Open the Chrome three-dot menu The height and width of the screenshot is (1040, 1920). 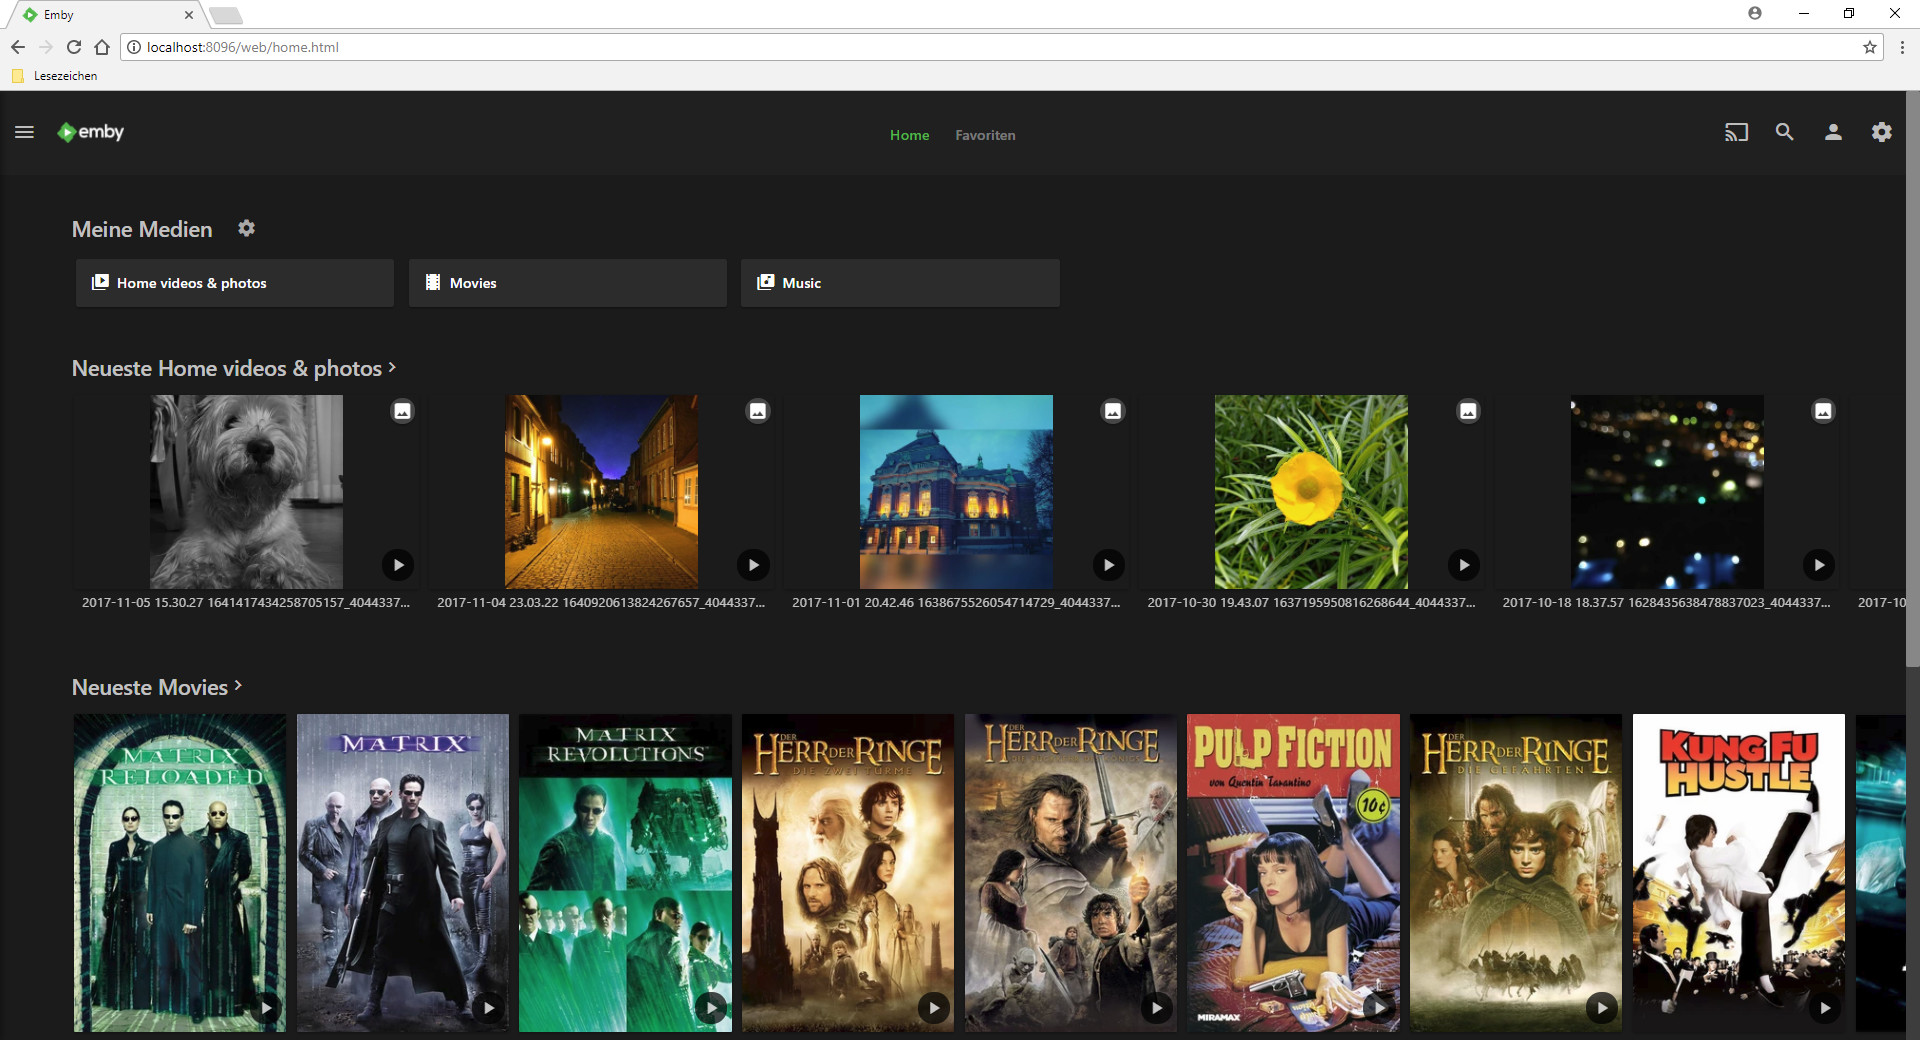[1902, 47]
